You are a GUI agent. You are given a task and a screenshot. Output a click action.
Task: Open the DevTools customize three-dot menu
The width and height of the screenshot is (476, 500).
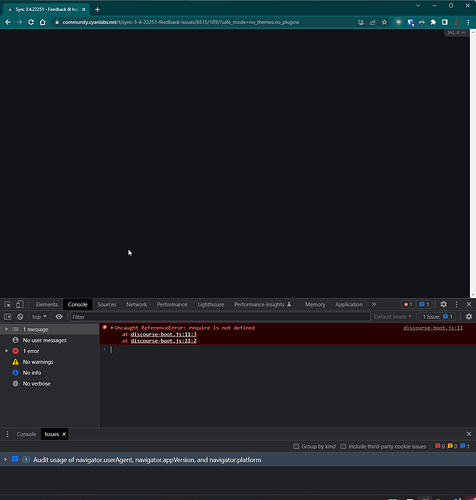pos(456,304)
